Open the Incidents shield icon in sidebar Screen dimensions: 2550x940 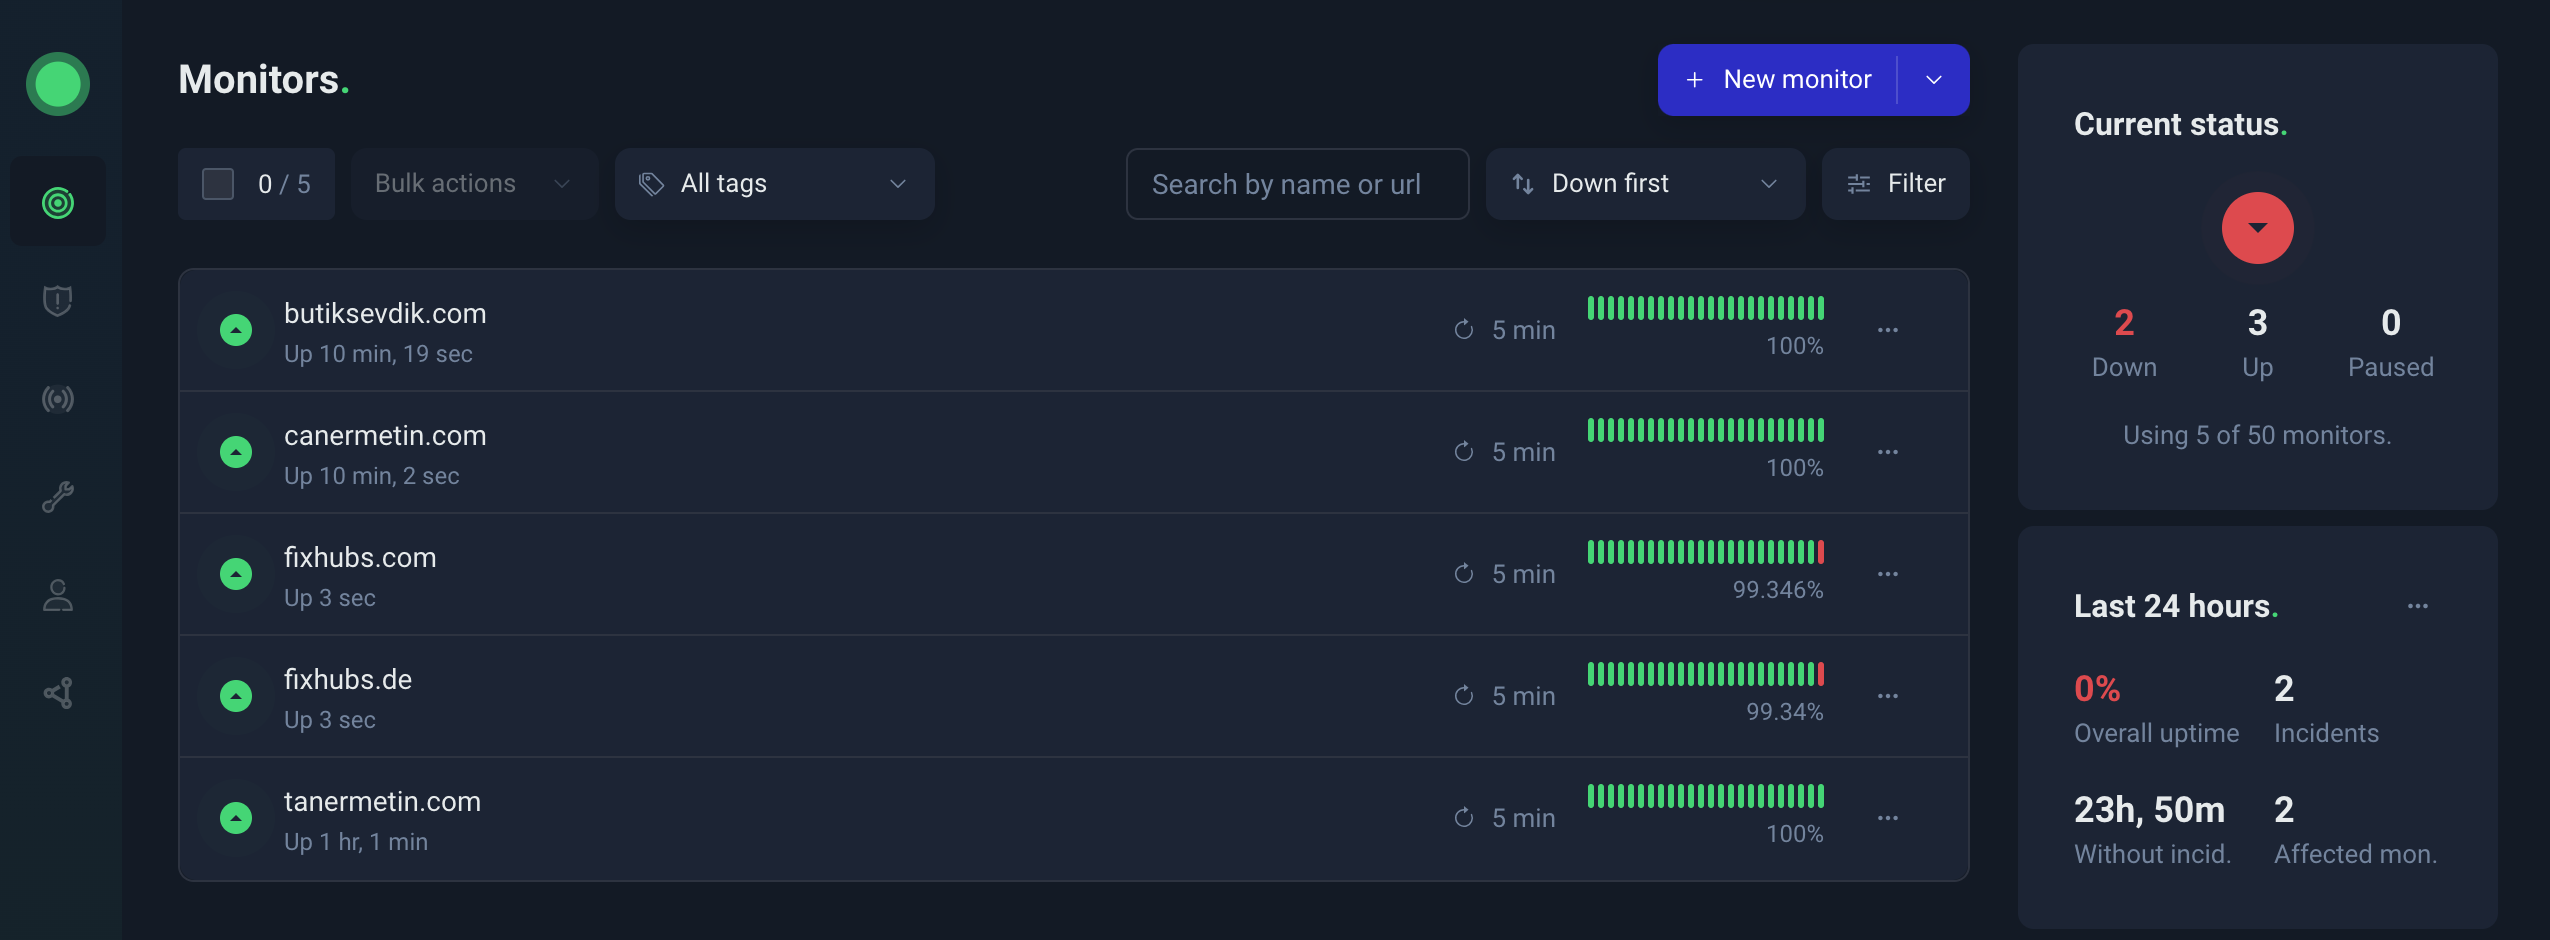[x=58, y=300]
